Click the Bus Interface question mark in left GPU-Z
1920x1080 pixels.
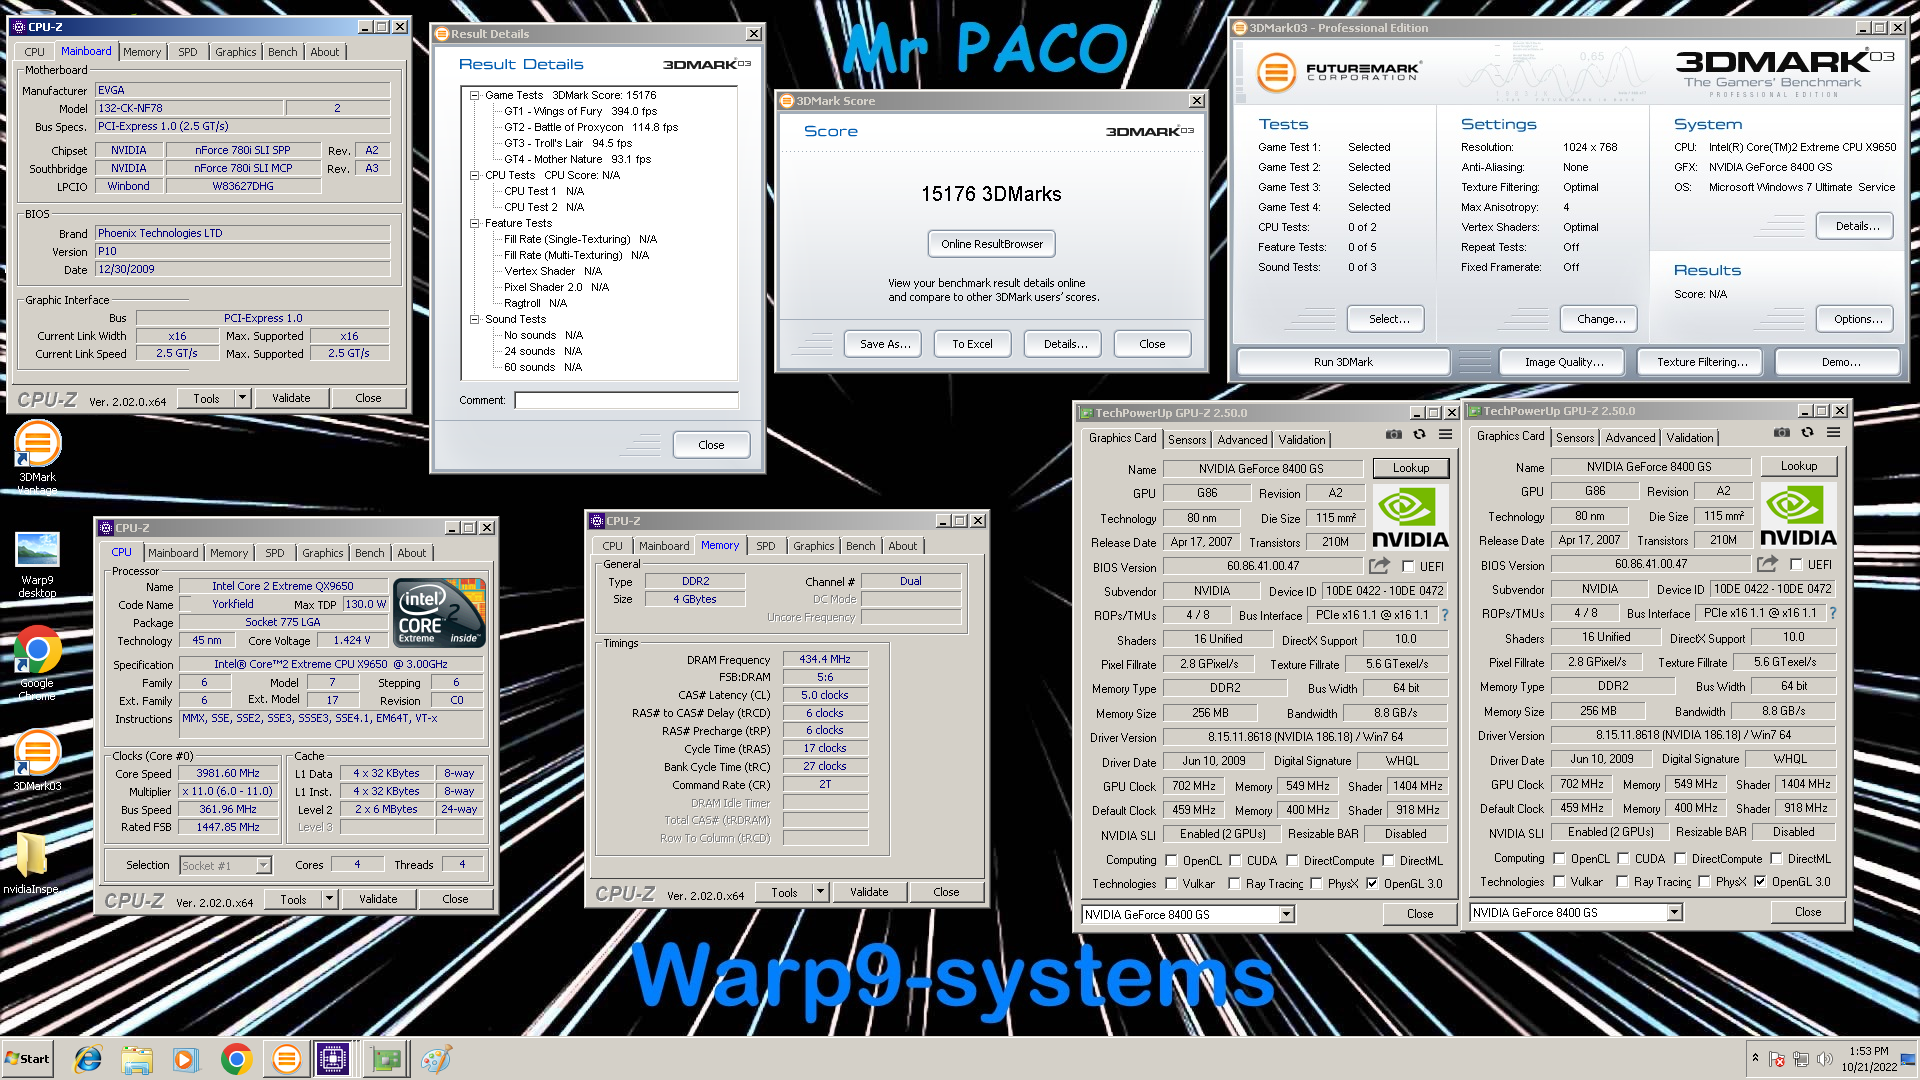pos(1444,615)
